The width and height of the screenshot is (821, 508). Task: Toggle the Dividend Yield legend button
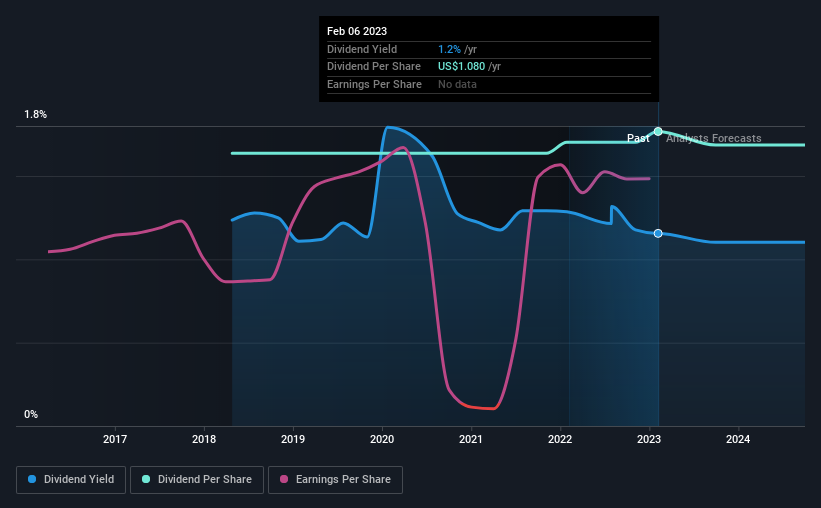tap(71, 480)
